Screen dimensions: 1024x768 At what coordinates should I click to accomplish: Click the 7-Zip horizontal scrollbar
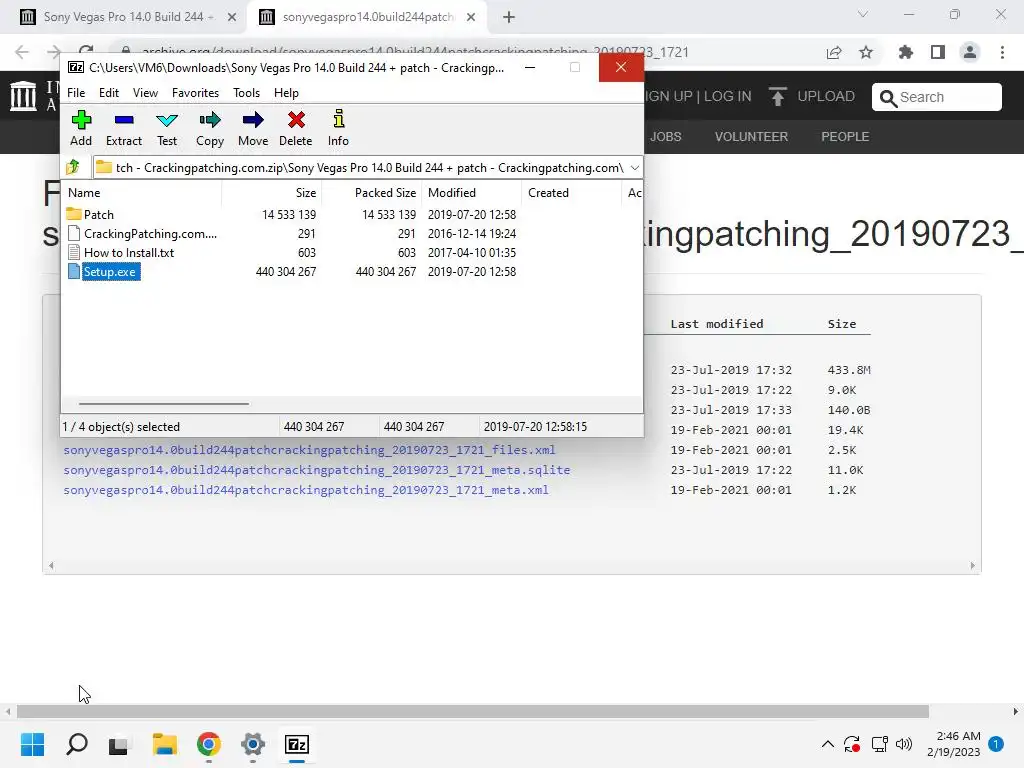click(163, 404)
